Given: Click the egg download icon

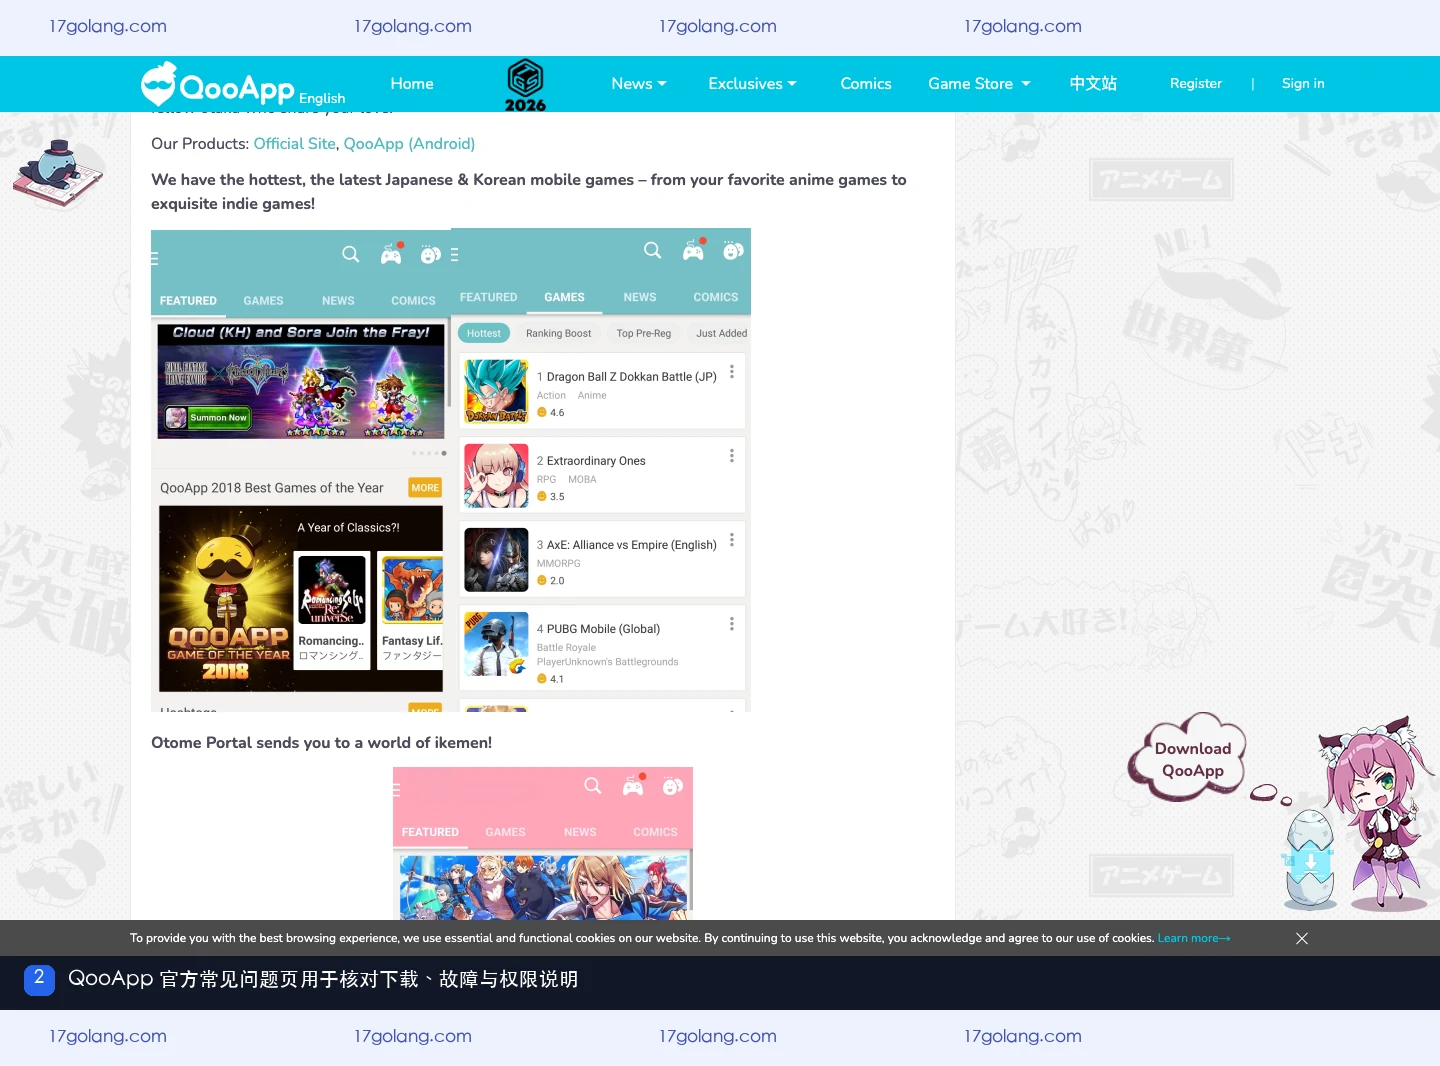Looking at the screenshot, I should click(1310, 859).
